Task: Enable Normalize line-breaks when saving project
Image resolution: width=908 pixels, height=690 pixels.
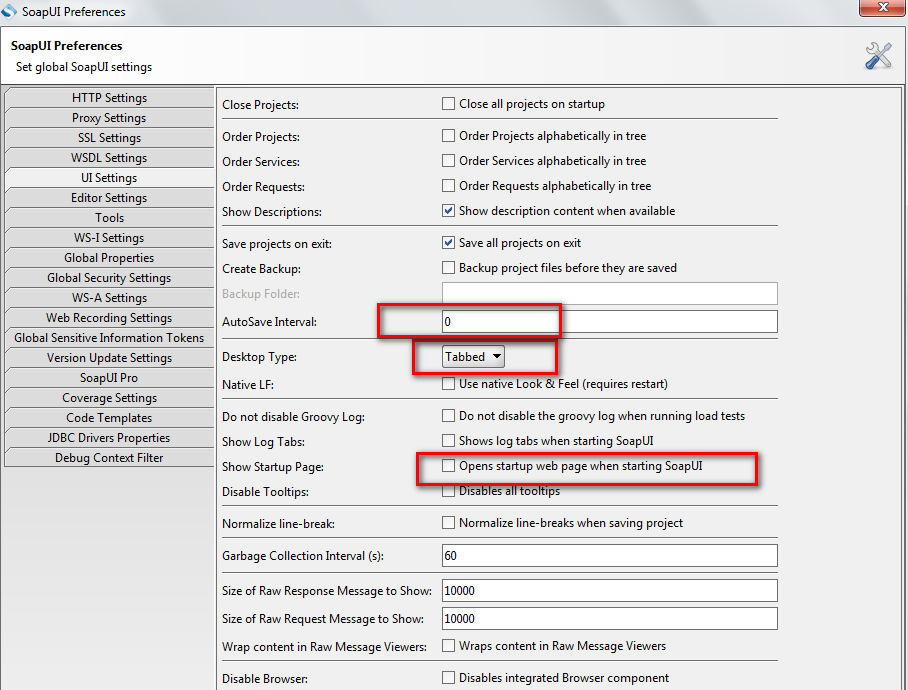Action: pos(448,523)
